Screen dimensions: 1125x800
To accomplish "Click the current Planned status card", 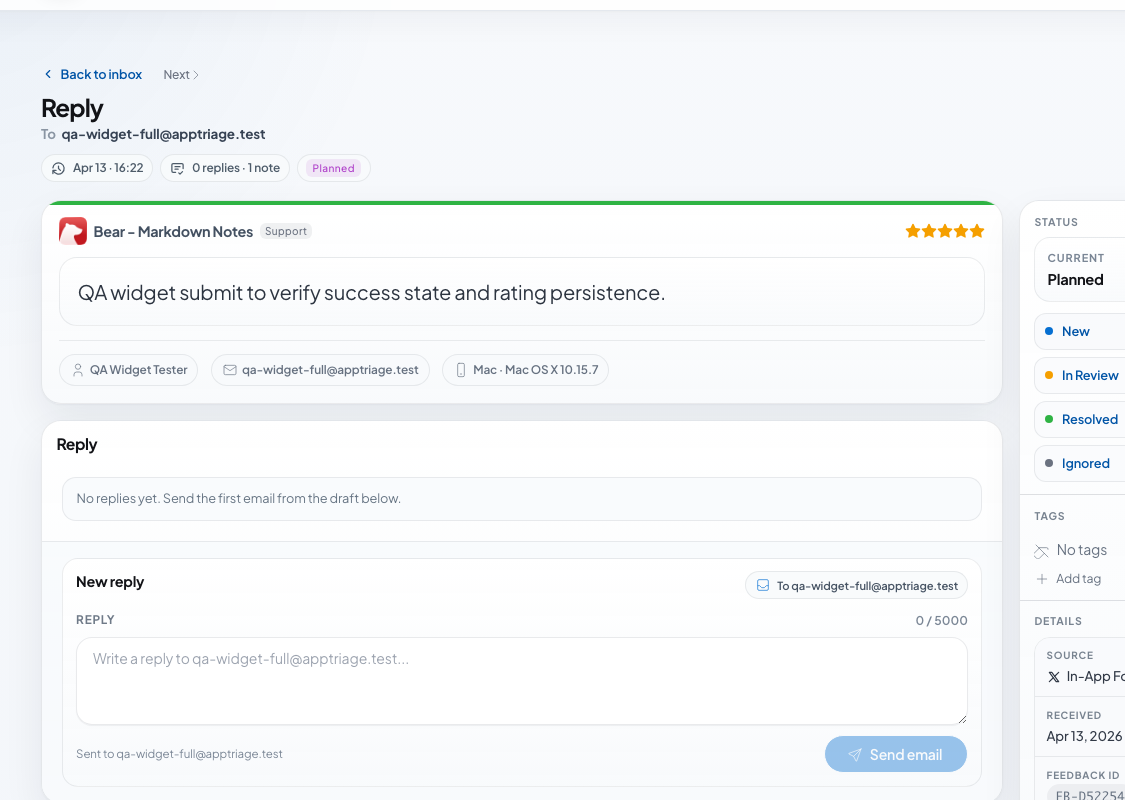I will click(x=1080, y=270).
